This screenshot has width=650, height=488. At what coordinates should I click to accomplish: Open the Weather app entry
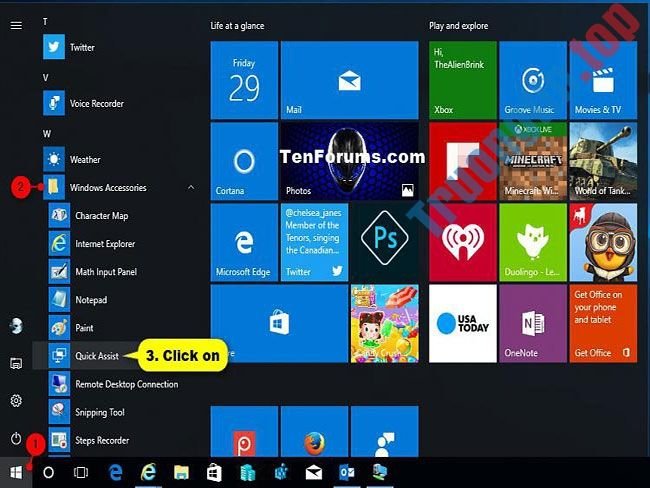85,159
